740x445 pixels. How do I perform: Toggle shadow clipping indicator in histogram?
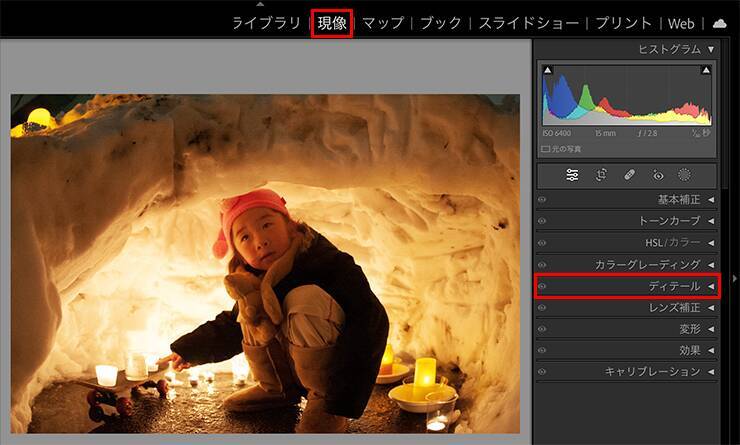pyautogui.click(x=546, y=70)
